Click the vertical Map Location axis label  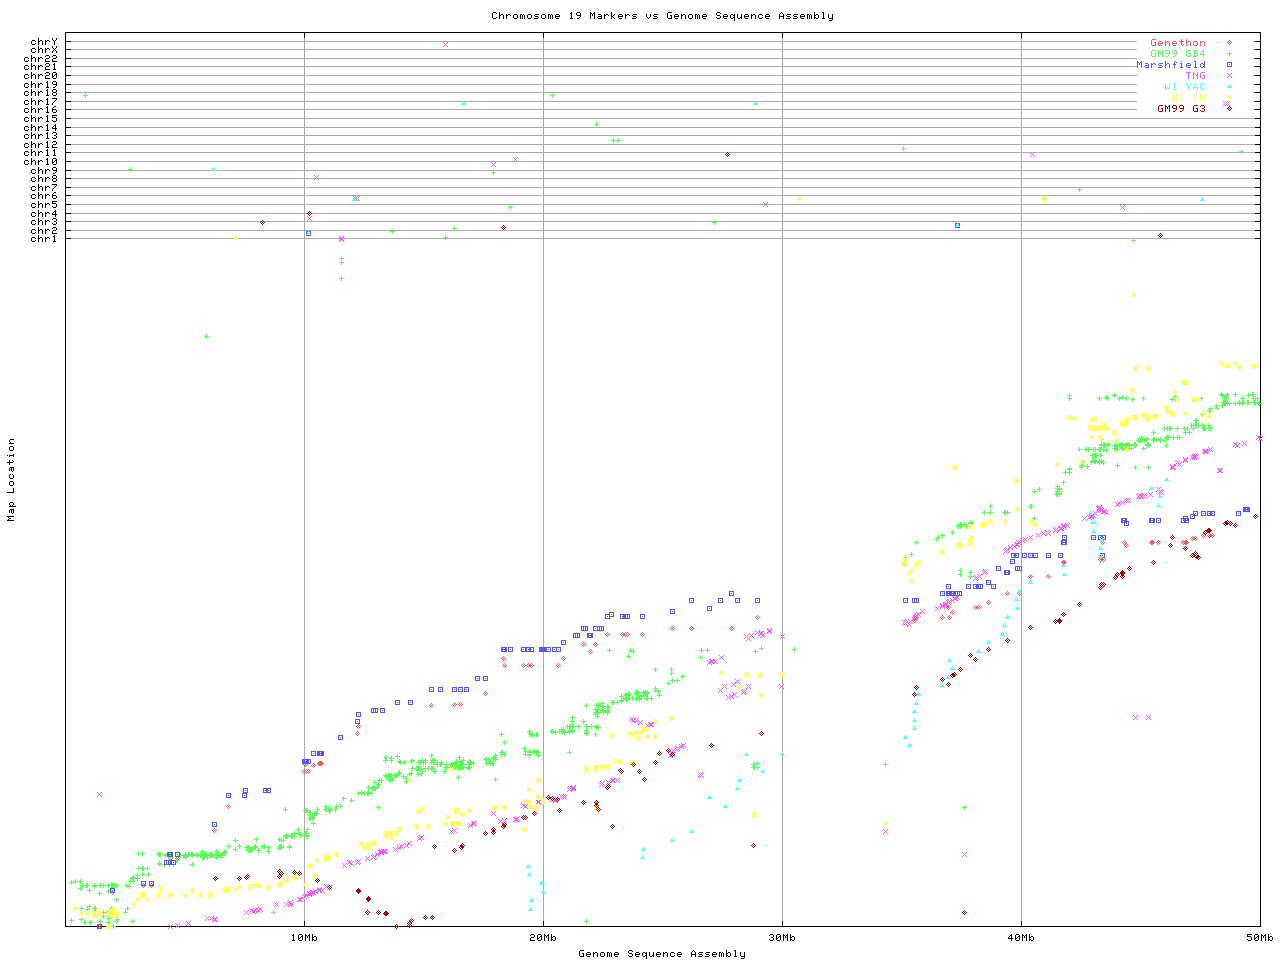click(12, 480)
